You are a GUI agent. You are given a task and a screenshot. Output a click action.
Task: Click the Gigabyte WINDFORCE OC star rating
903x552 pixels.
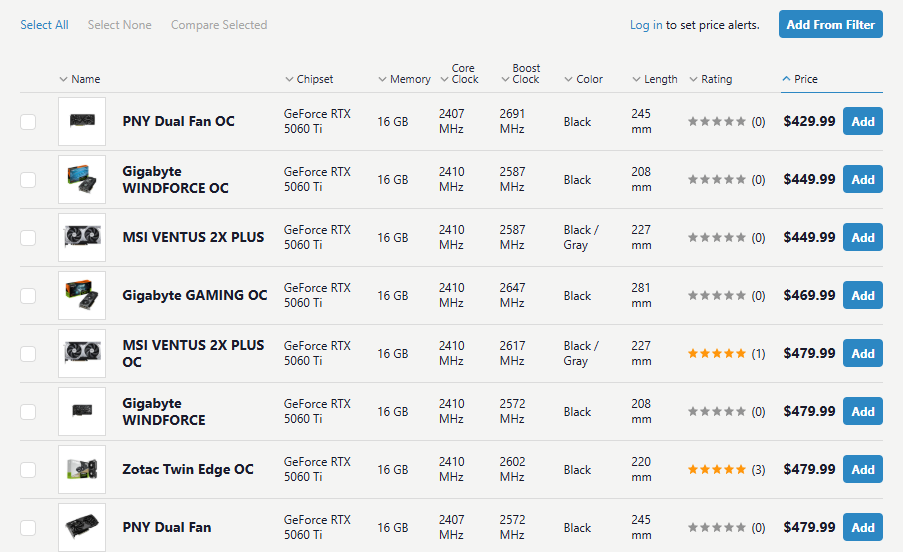point(716,180)
